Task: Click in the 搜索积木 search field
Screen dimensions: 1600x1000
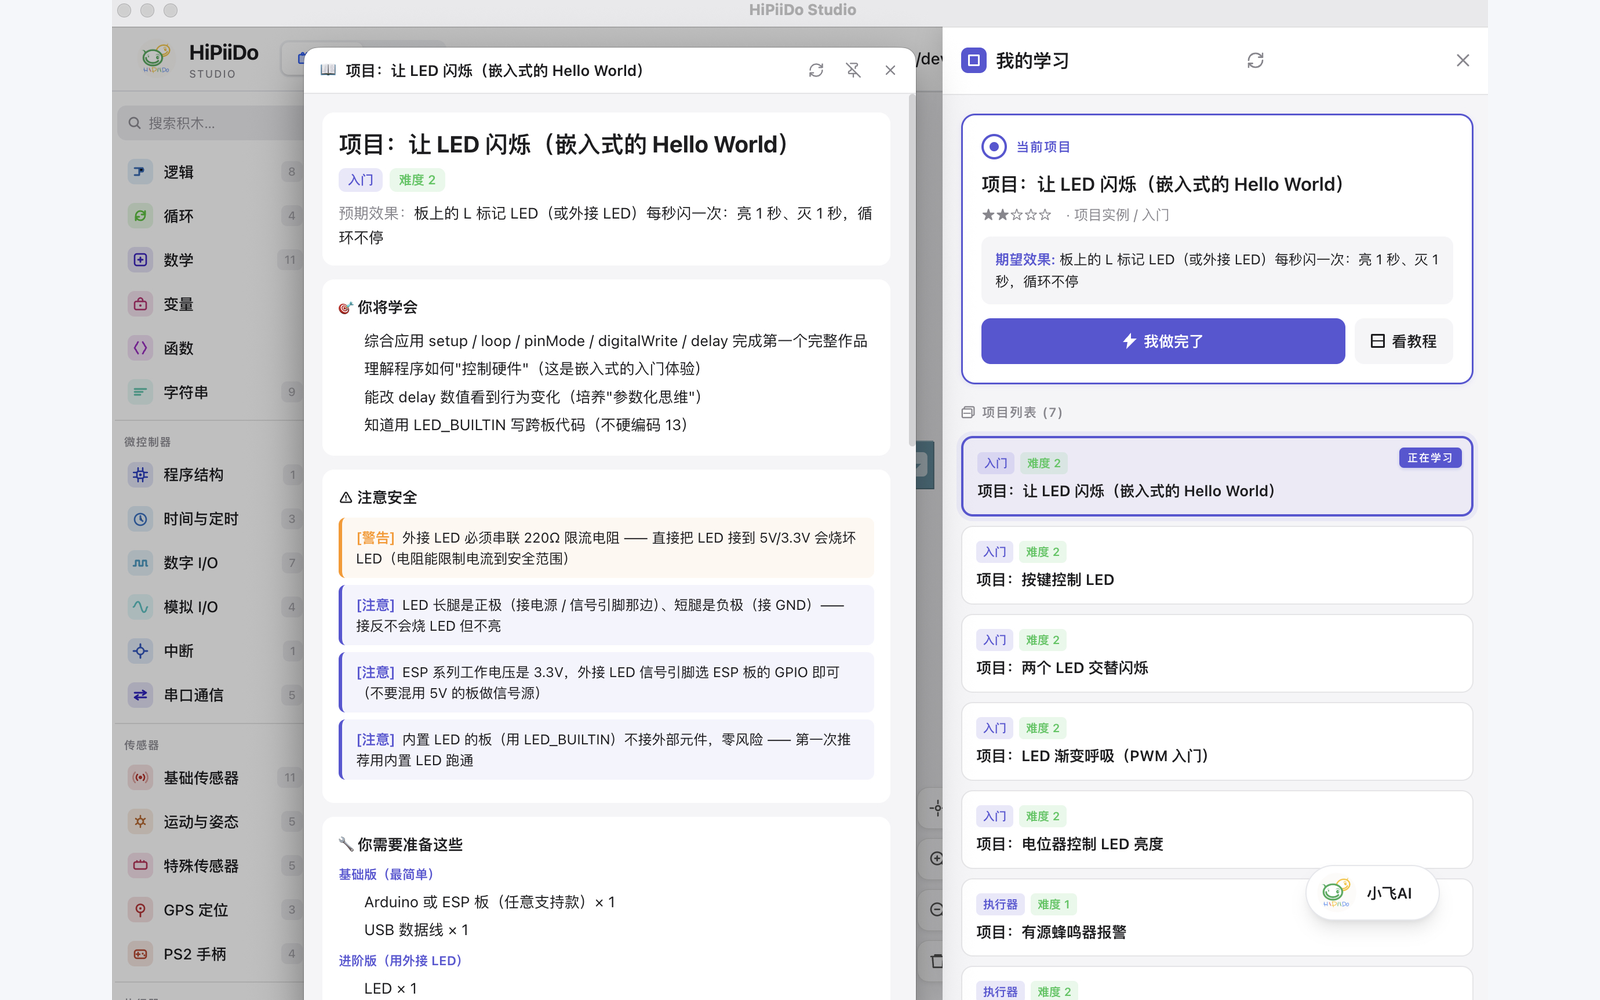Action: 212,123
